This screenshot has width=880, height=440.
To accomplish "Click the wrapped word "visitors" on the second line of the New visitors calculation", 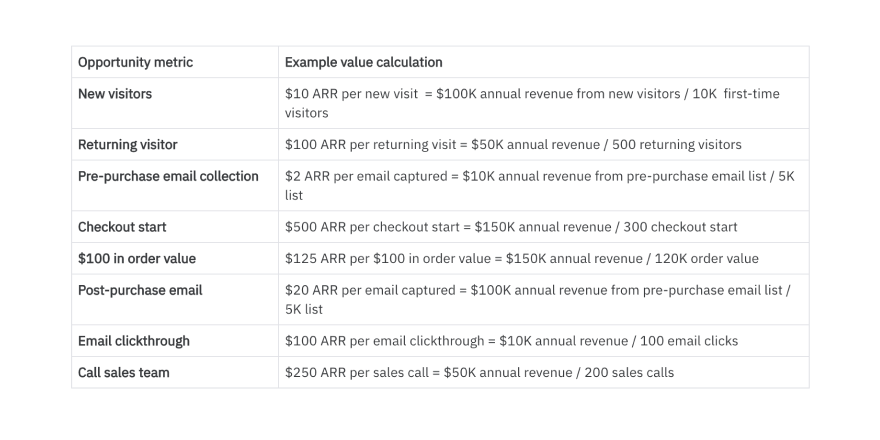I will (x=307, y=114).
